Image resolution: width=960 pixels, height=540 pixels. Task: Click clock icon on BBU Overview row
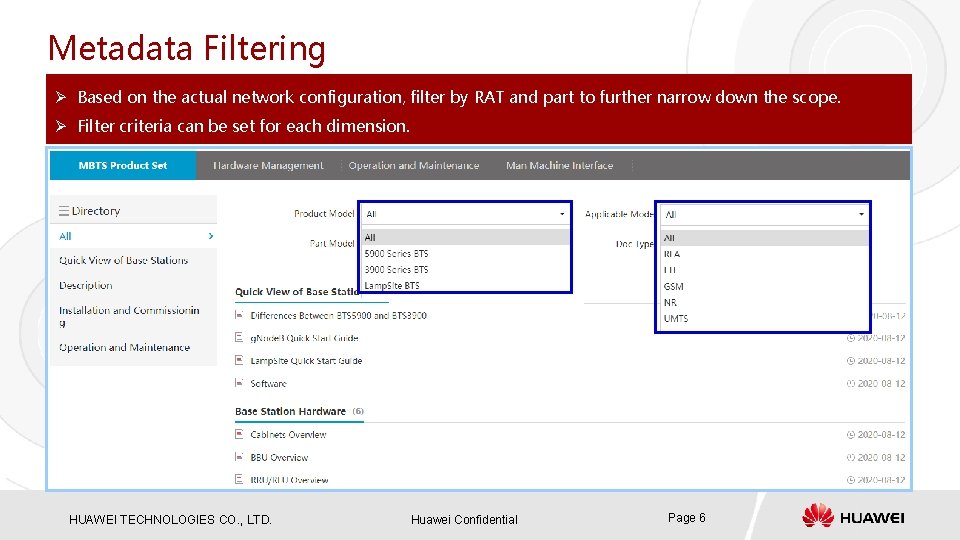[x=850, y=457]
